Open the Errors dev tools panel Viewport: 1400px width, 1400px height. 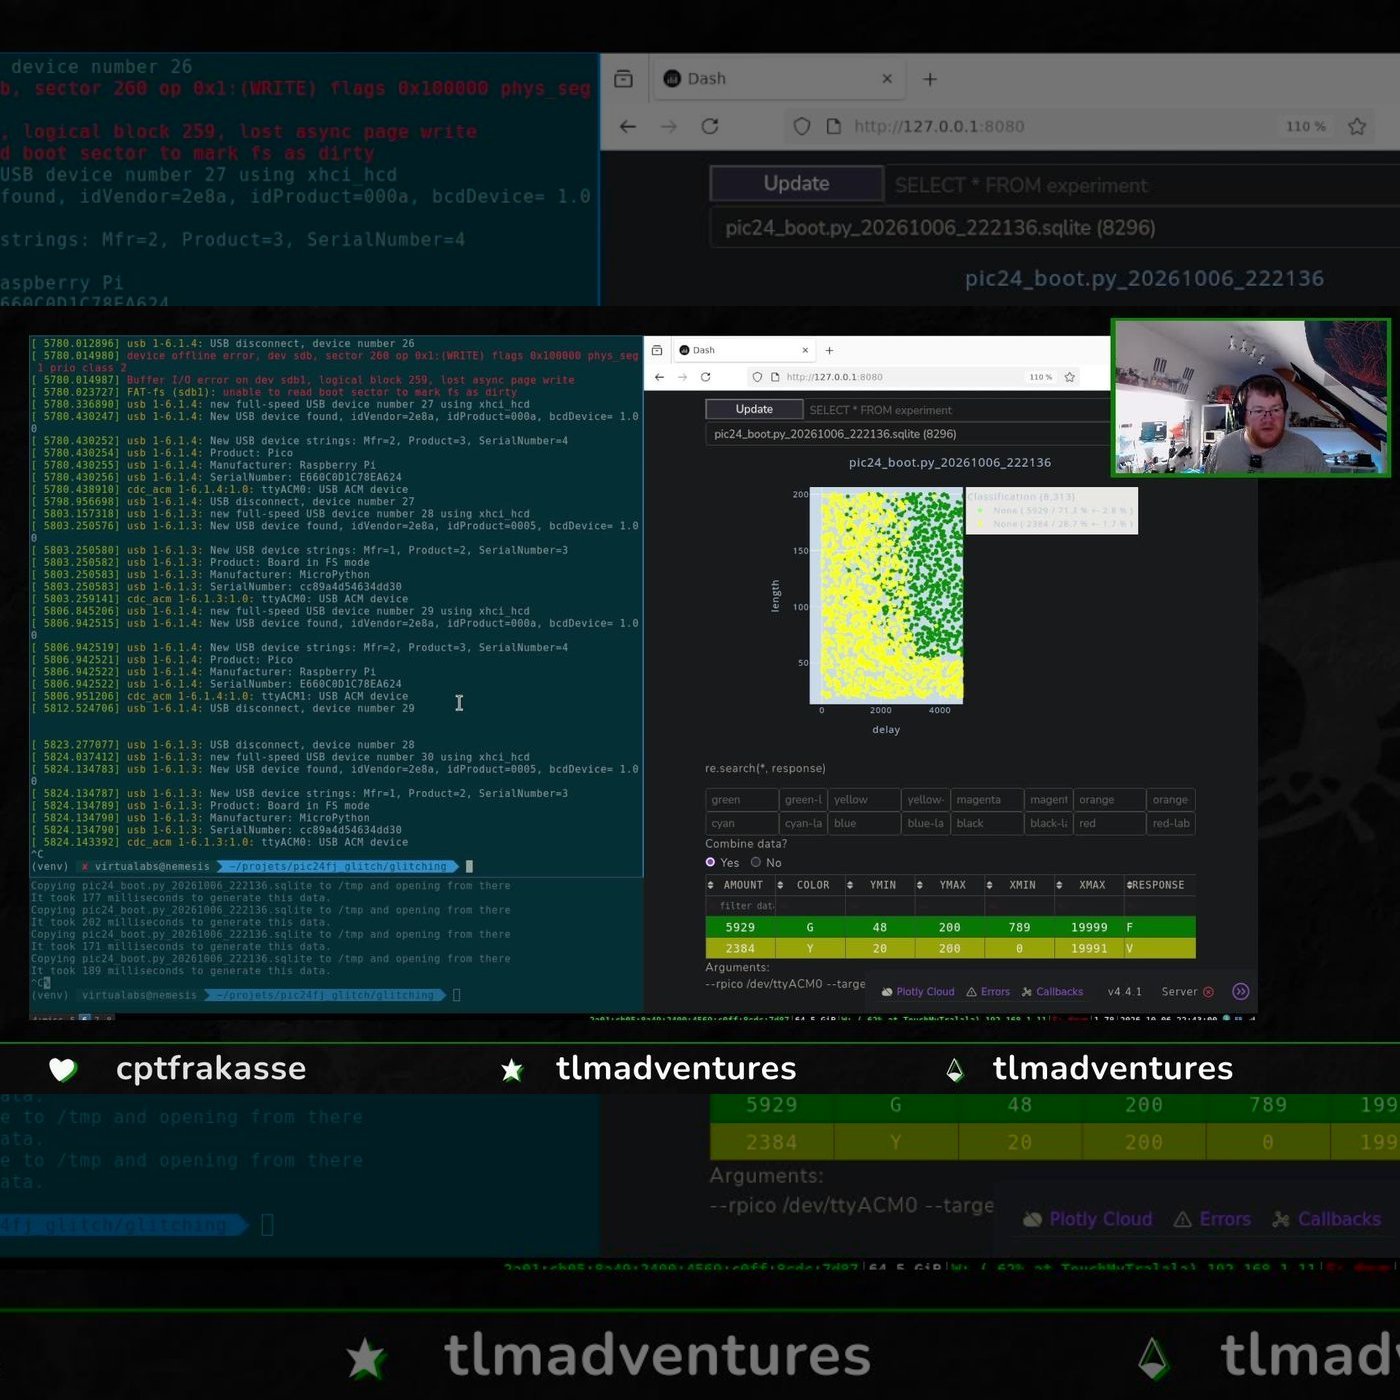[988, 992]
